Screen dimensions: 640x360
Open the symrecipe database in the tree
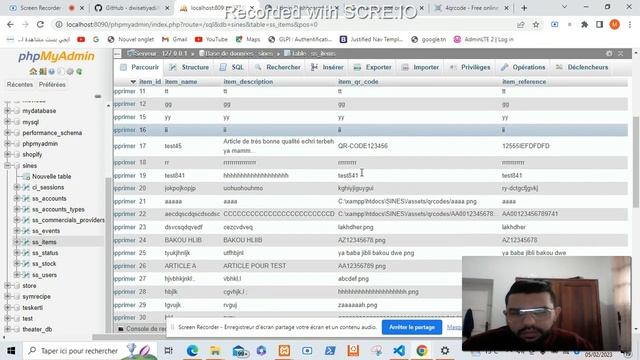click(x=37, y=296)
